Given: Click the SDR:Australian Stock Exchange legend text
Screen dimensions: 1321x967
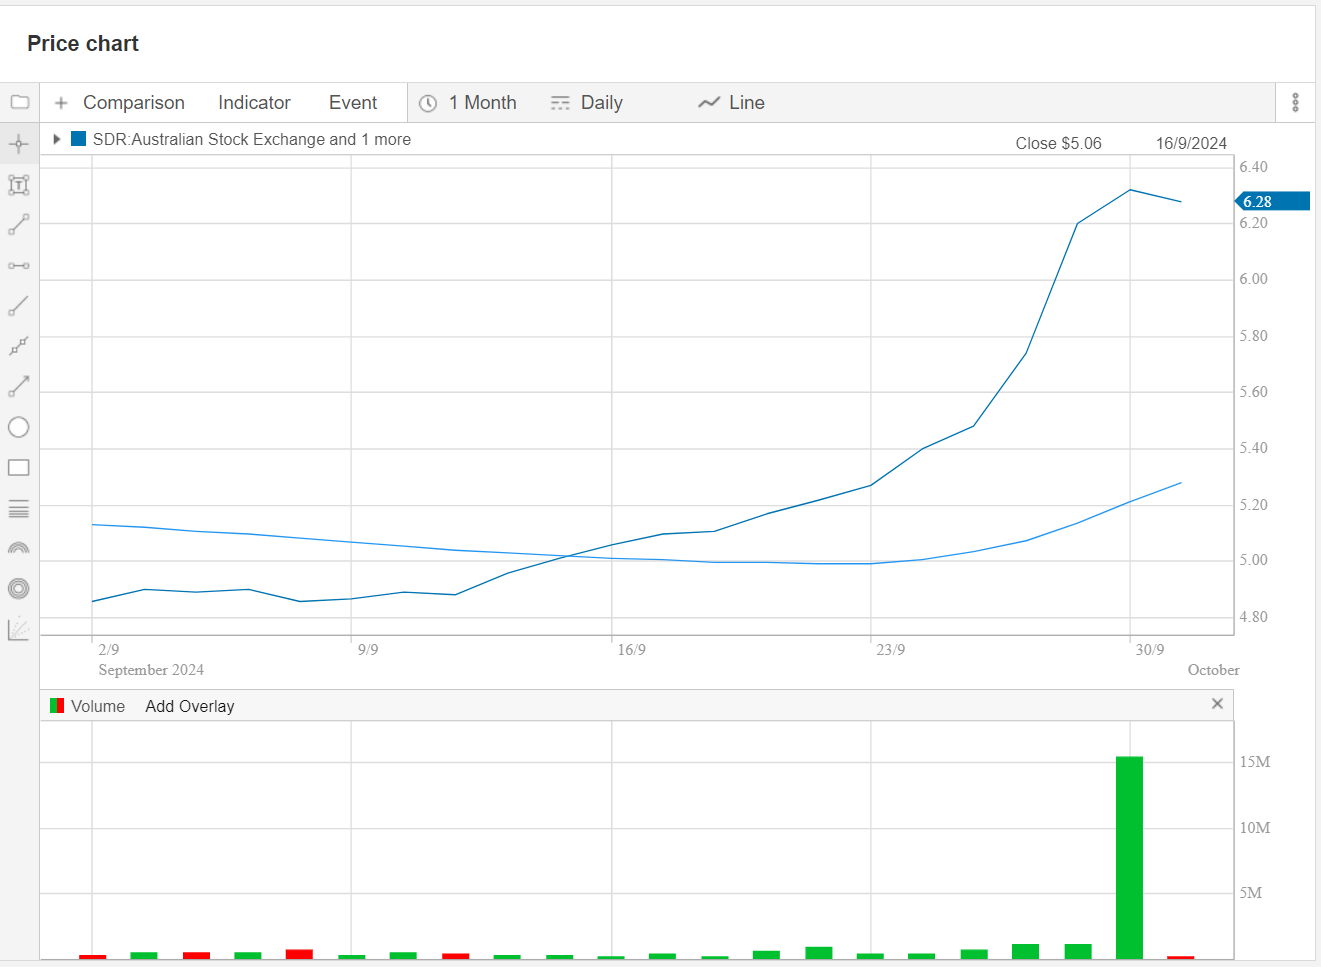Looking at the screenshot, I should pyautogui.click(x=252, y=139).
